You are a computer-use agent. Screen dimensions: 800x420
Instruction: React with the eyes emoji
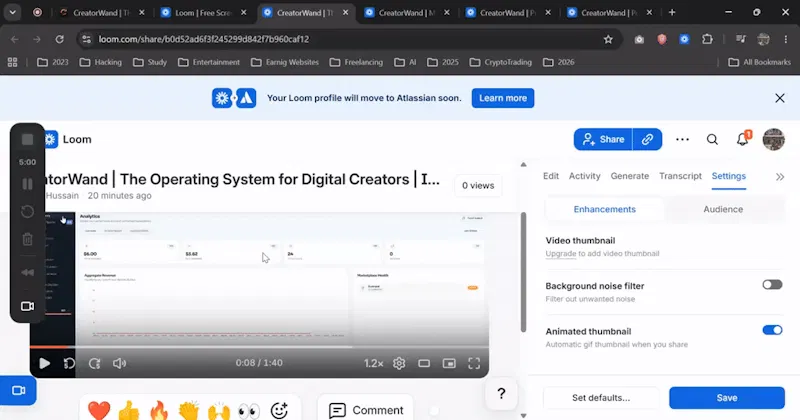(x=248, y=410)
